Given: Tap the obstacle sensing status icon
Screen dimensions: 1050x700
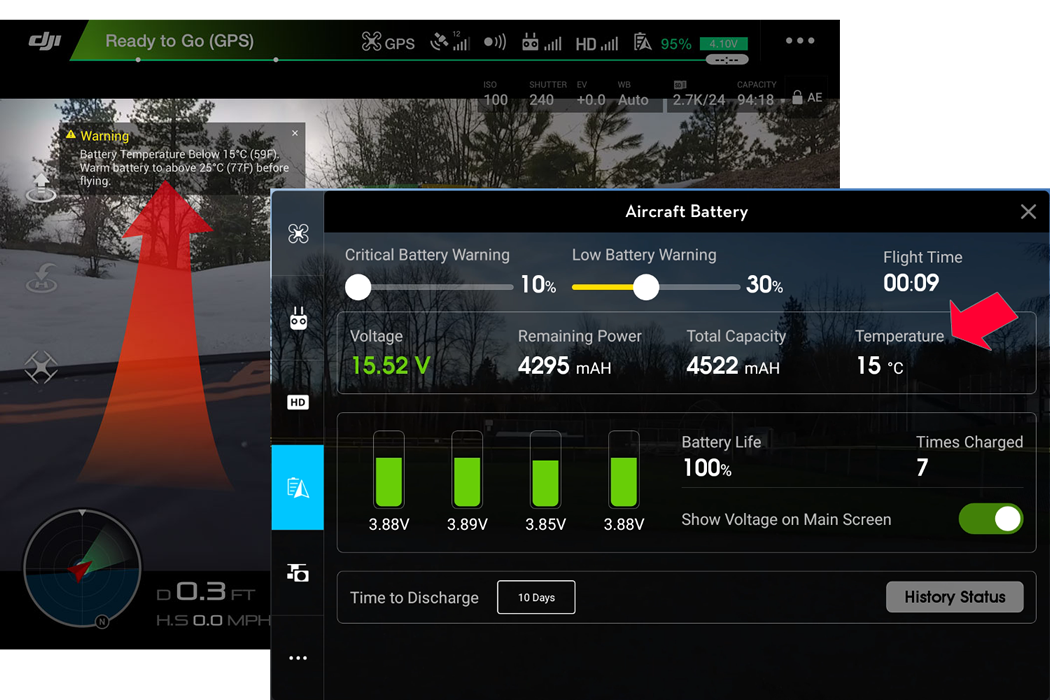Looking at the screenshot, I should click(495, 42).
